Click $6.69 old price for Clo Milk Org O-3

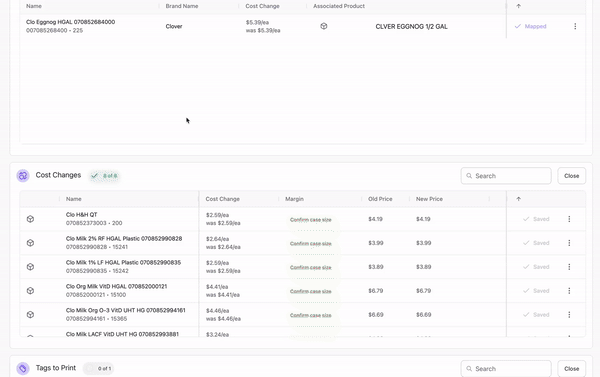[x=375, y=315]
